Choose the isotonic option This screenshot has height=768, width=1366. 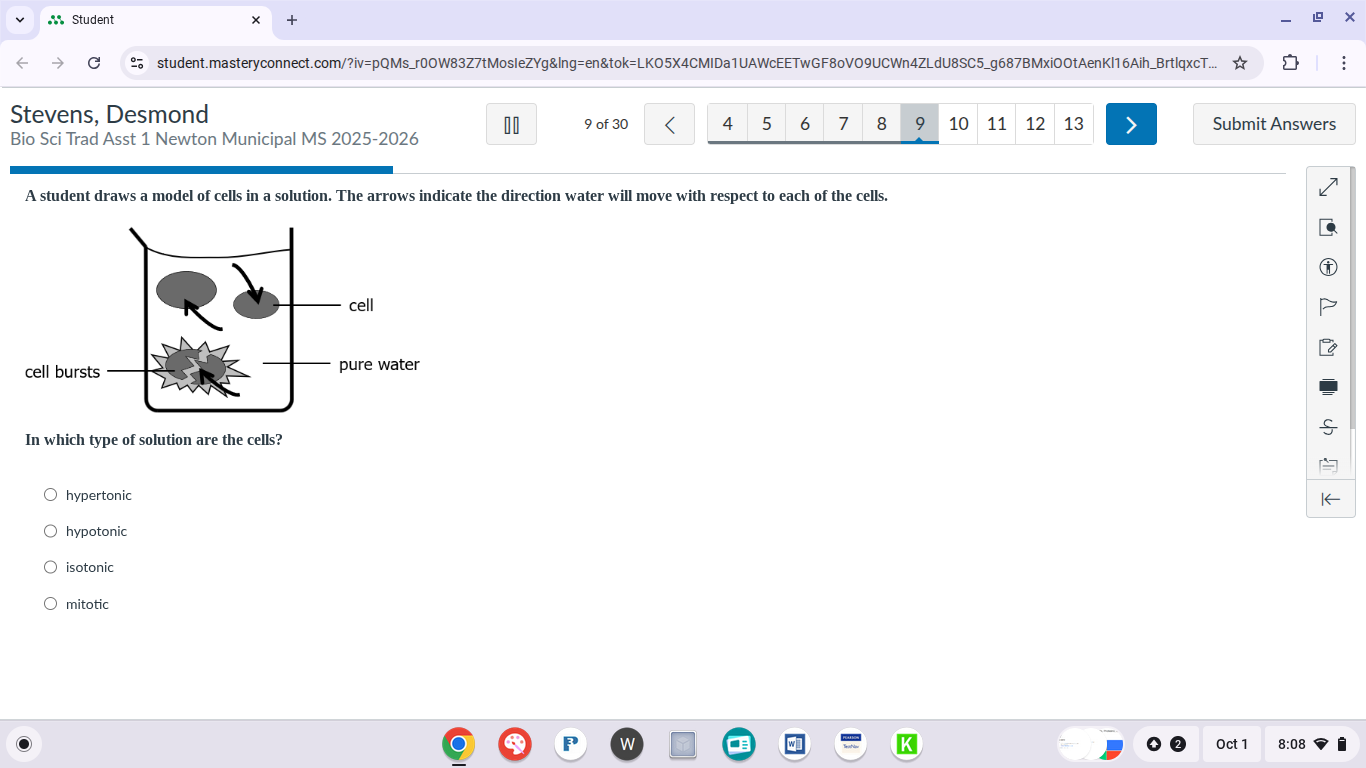[51, 567]
